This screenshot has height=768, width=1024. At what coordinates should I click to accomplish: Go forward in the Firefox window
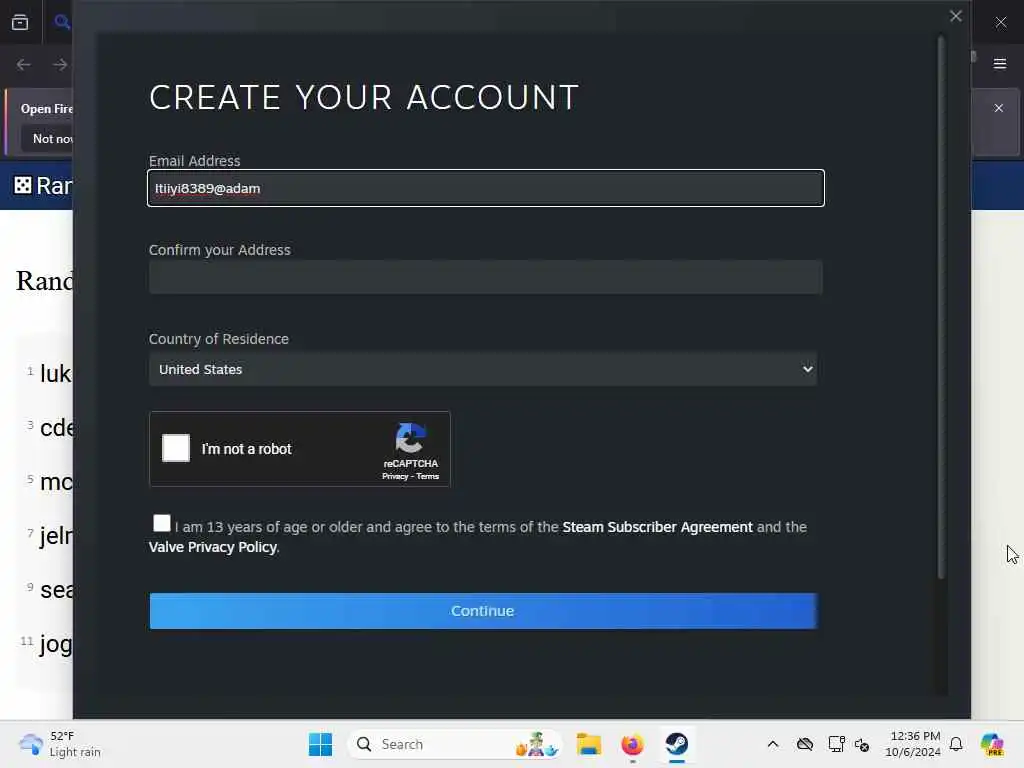point(59,65)
